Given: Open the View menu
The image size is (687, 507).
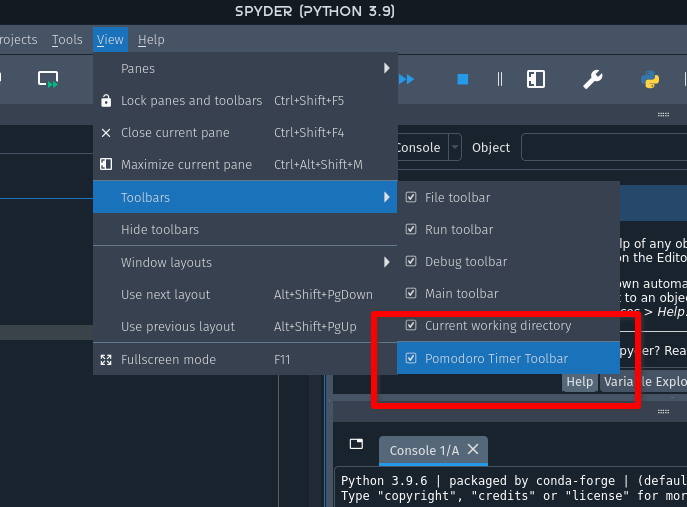Looking at the screenshot, I should click(110, 39).
